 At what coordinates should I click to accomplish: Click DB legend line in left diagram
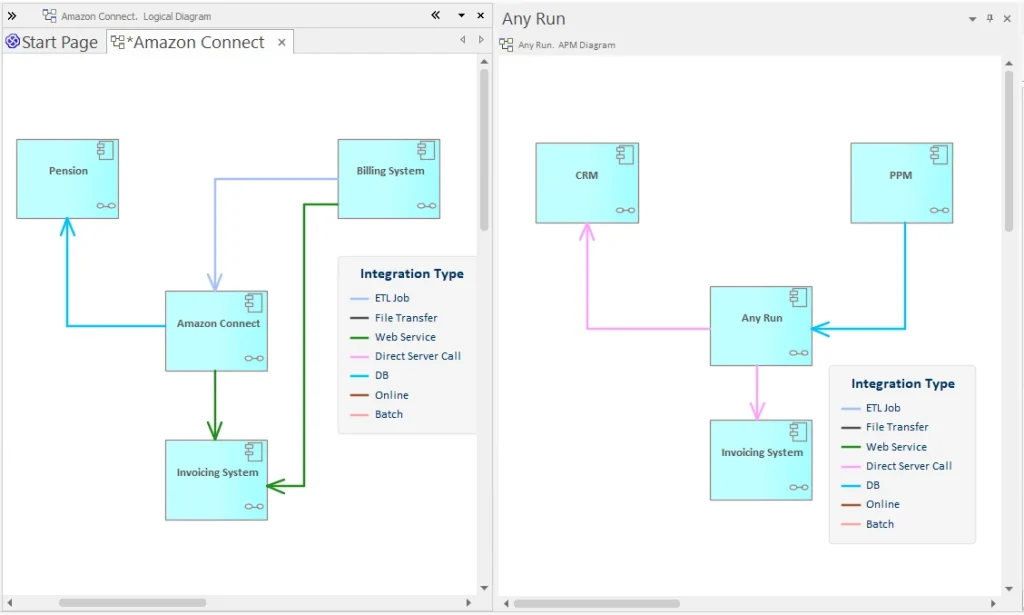click(x=359, y=376)
